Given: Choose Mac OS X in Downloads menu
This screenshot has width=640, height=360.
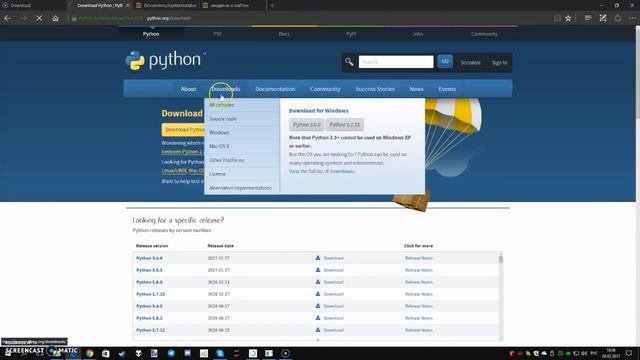Looking at the screenshot, I should pyautogui.click(x=242, y=146).
